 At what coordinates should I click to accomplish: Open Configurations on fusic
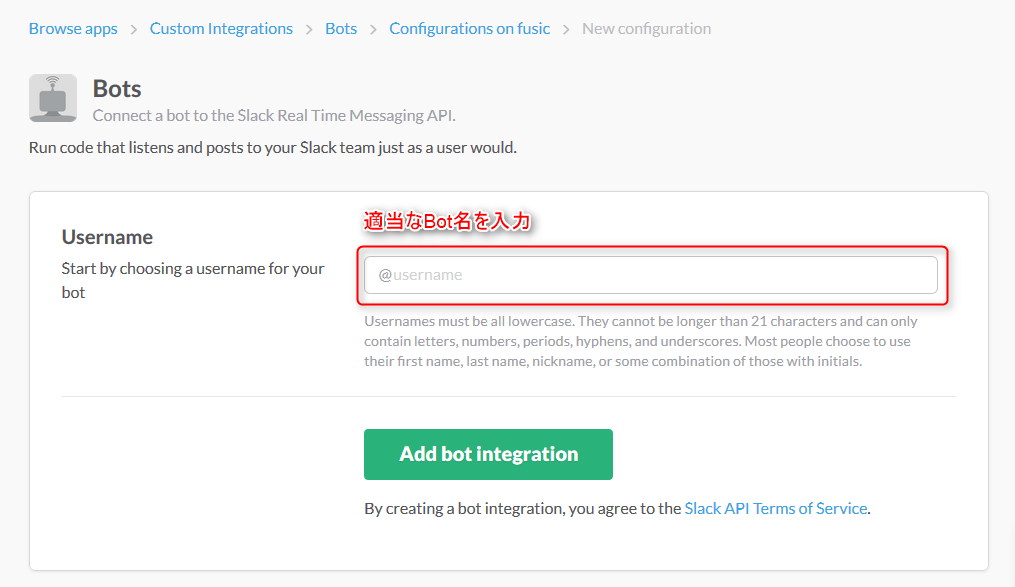click(x=469, y=28)
